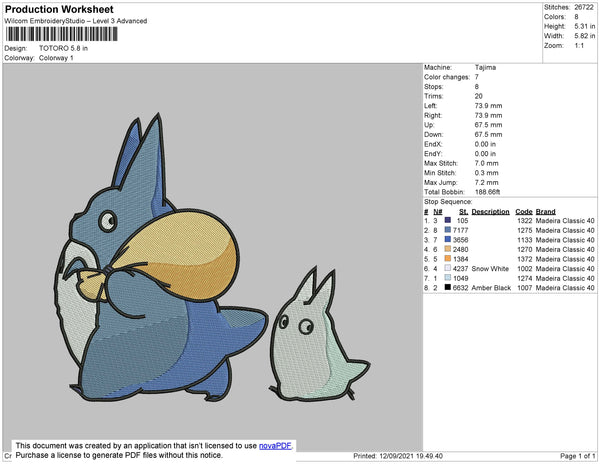Select the orange swatch beside 1384

click(x=448, y=258)
